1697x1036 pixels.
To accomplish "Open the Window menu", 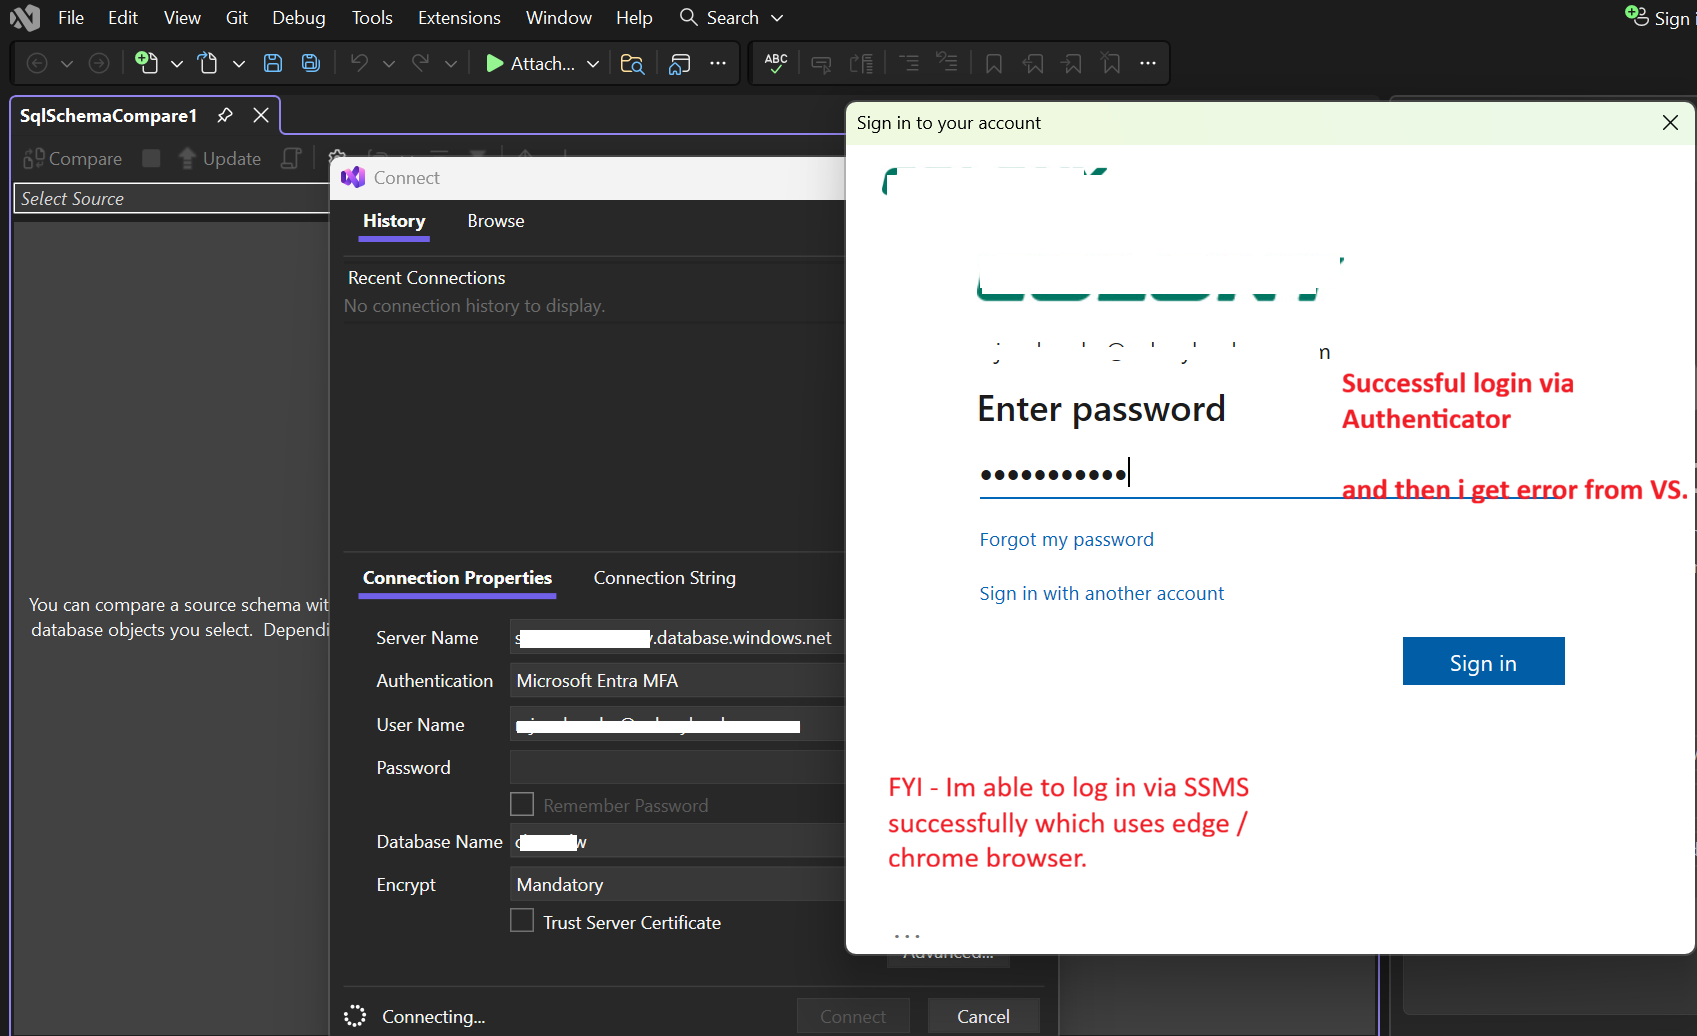I will [559, 17].
